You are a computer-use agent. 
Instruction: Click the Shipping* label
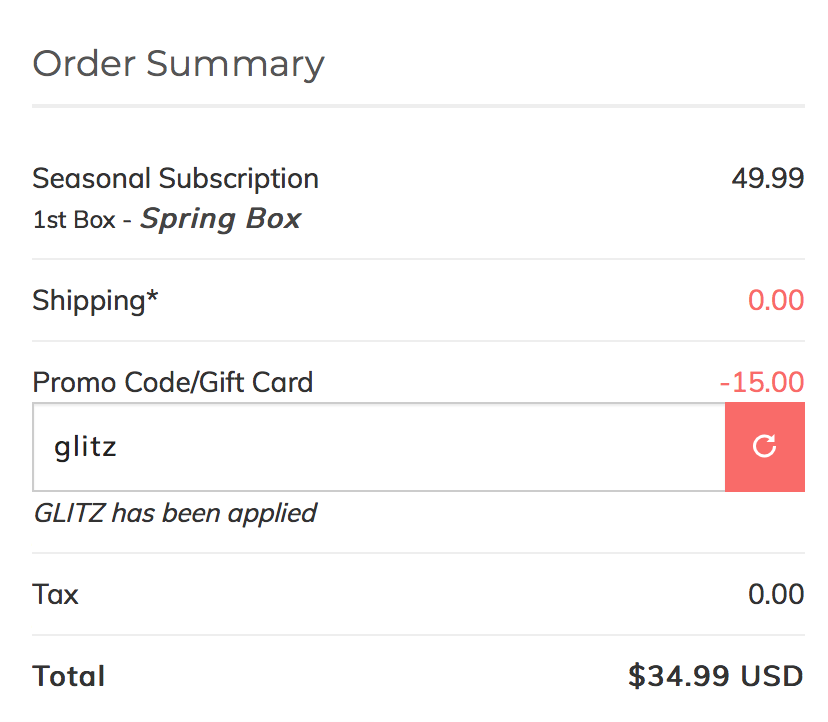pyautogui.click(x=95, y=301)
